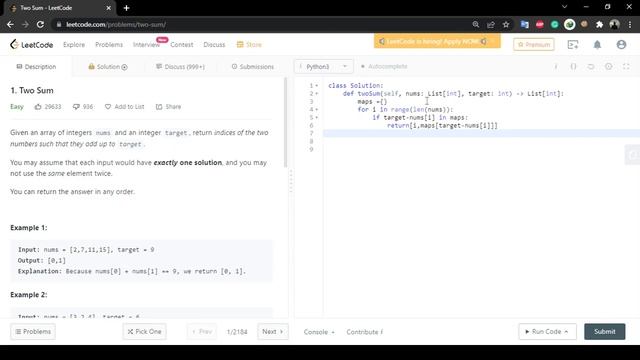Click the feedback widget at right edge
The image size is (640, 360).
[x=633, y=154]
